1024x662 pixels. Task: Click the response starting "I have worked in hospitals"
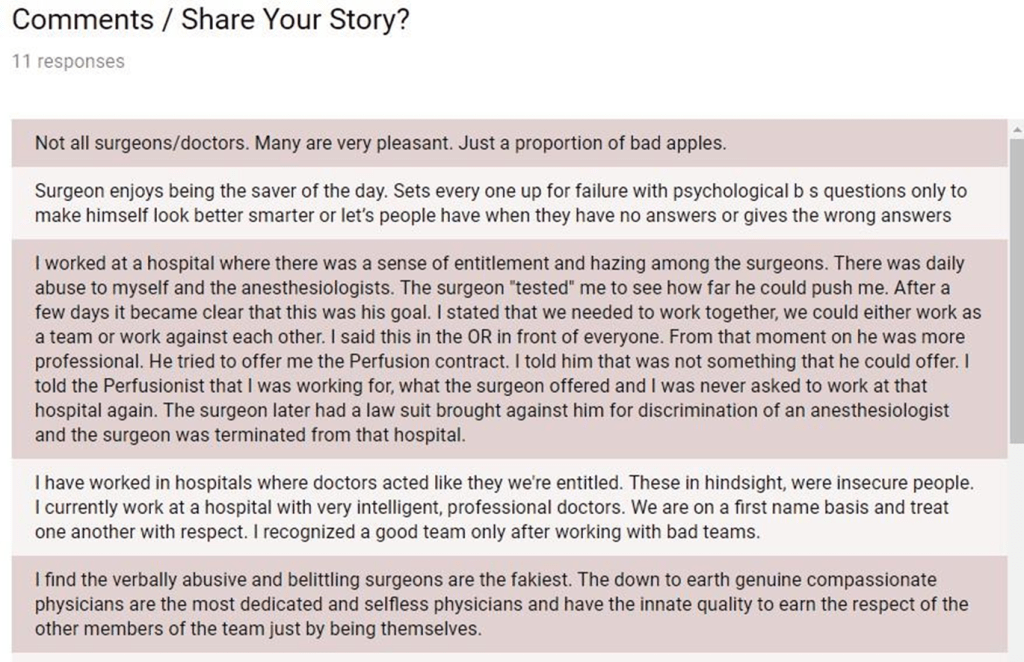pos(500,508)
